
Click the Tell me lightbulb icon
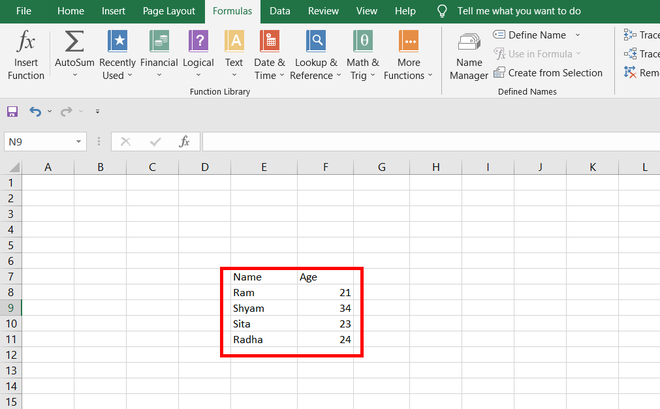442,11
